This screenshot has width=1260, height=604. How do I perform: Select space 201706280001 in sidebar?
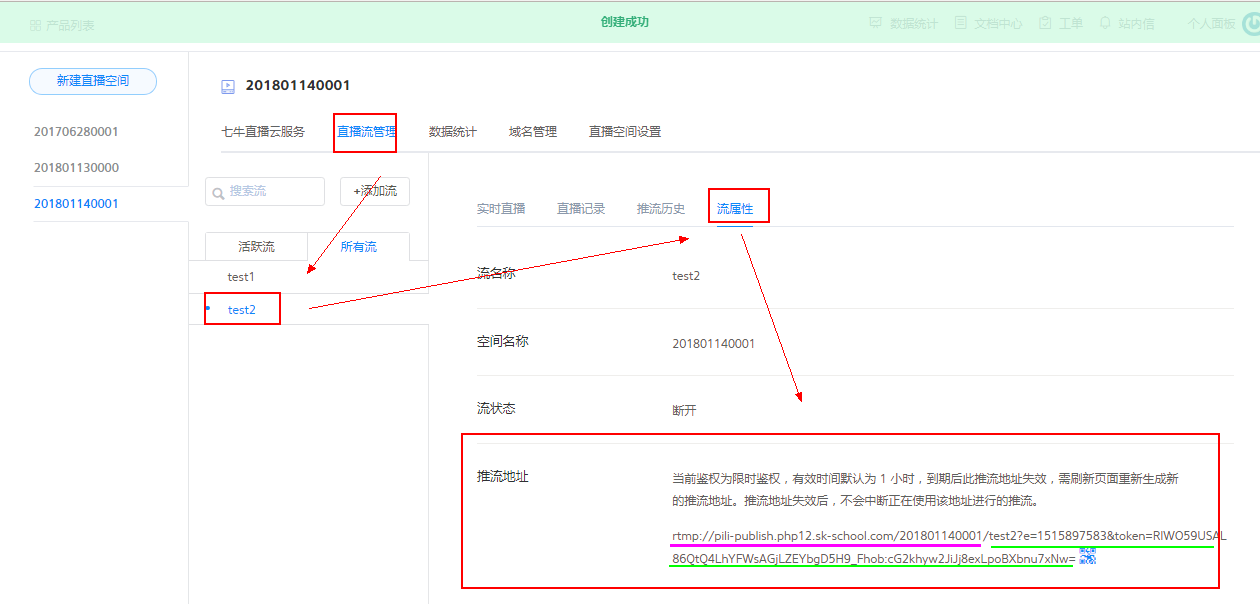76,132
